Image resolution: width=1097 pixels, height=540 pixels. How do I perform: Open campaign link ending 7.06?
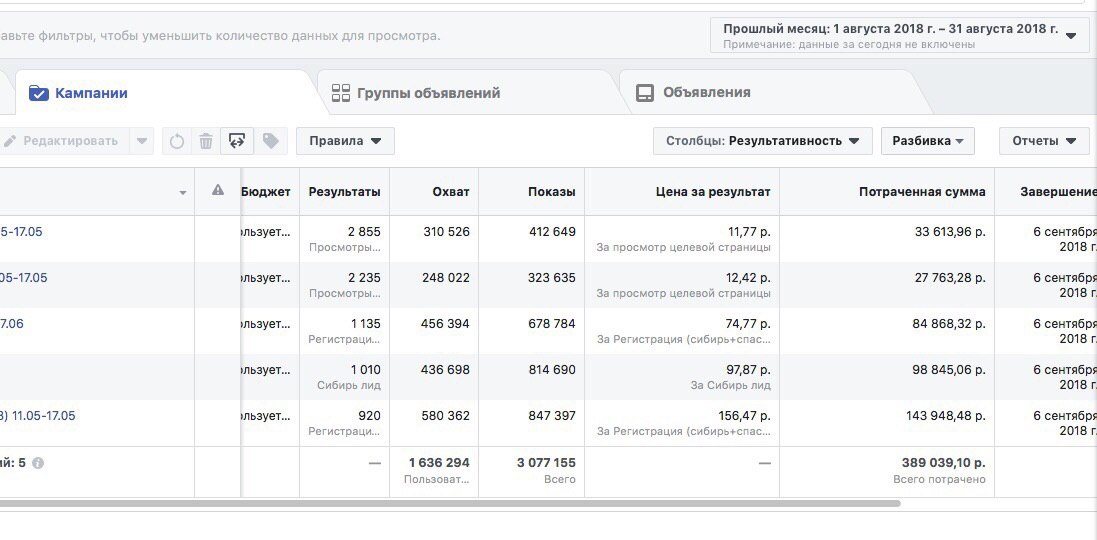[x=12, y=324]
